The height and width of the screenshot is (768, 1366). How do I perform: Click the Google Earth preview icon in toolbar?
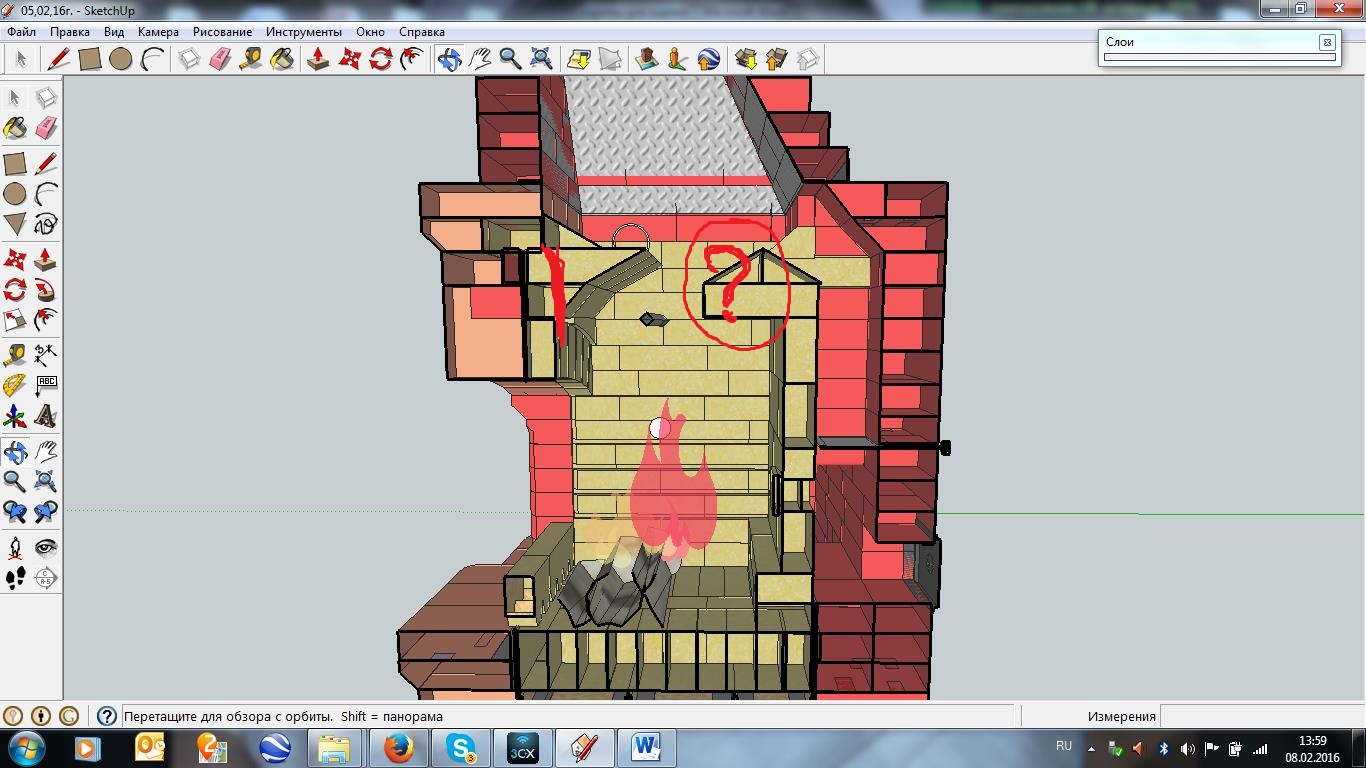click(x=708, y=59)
